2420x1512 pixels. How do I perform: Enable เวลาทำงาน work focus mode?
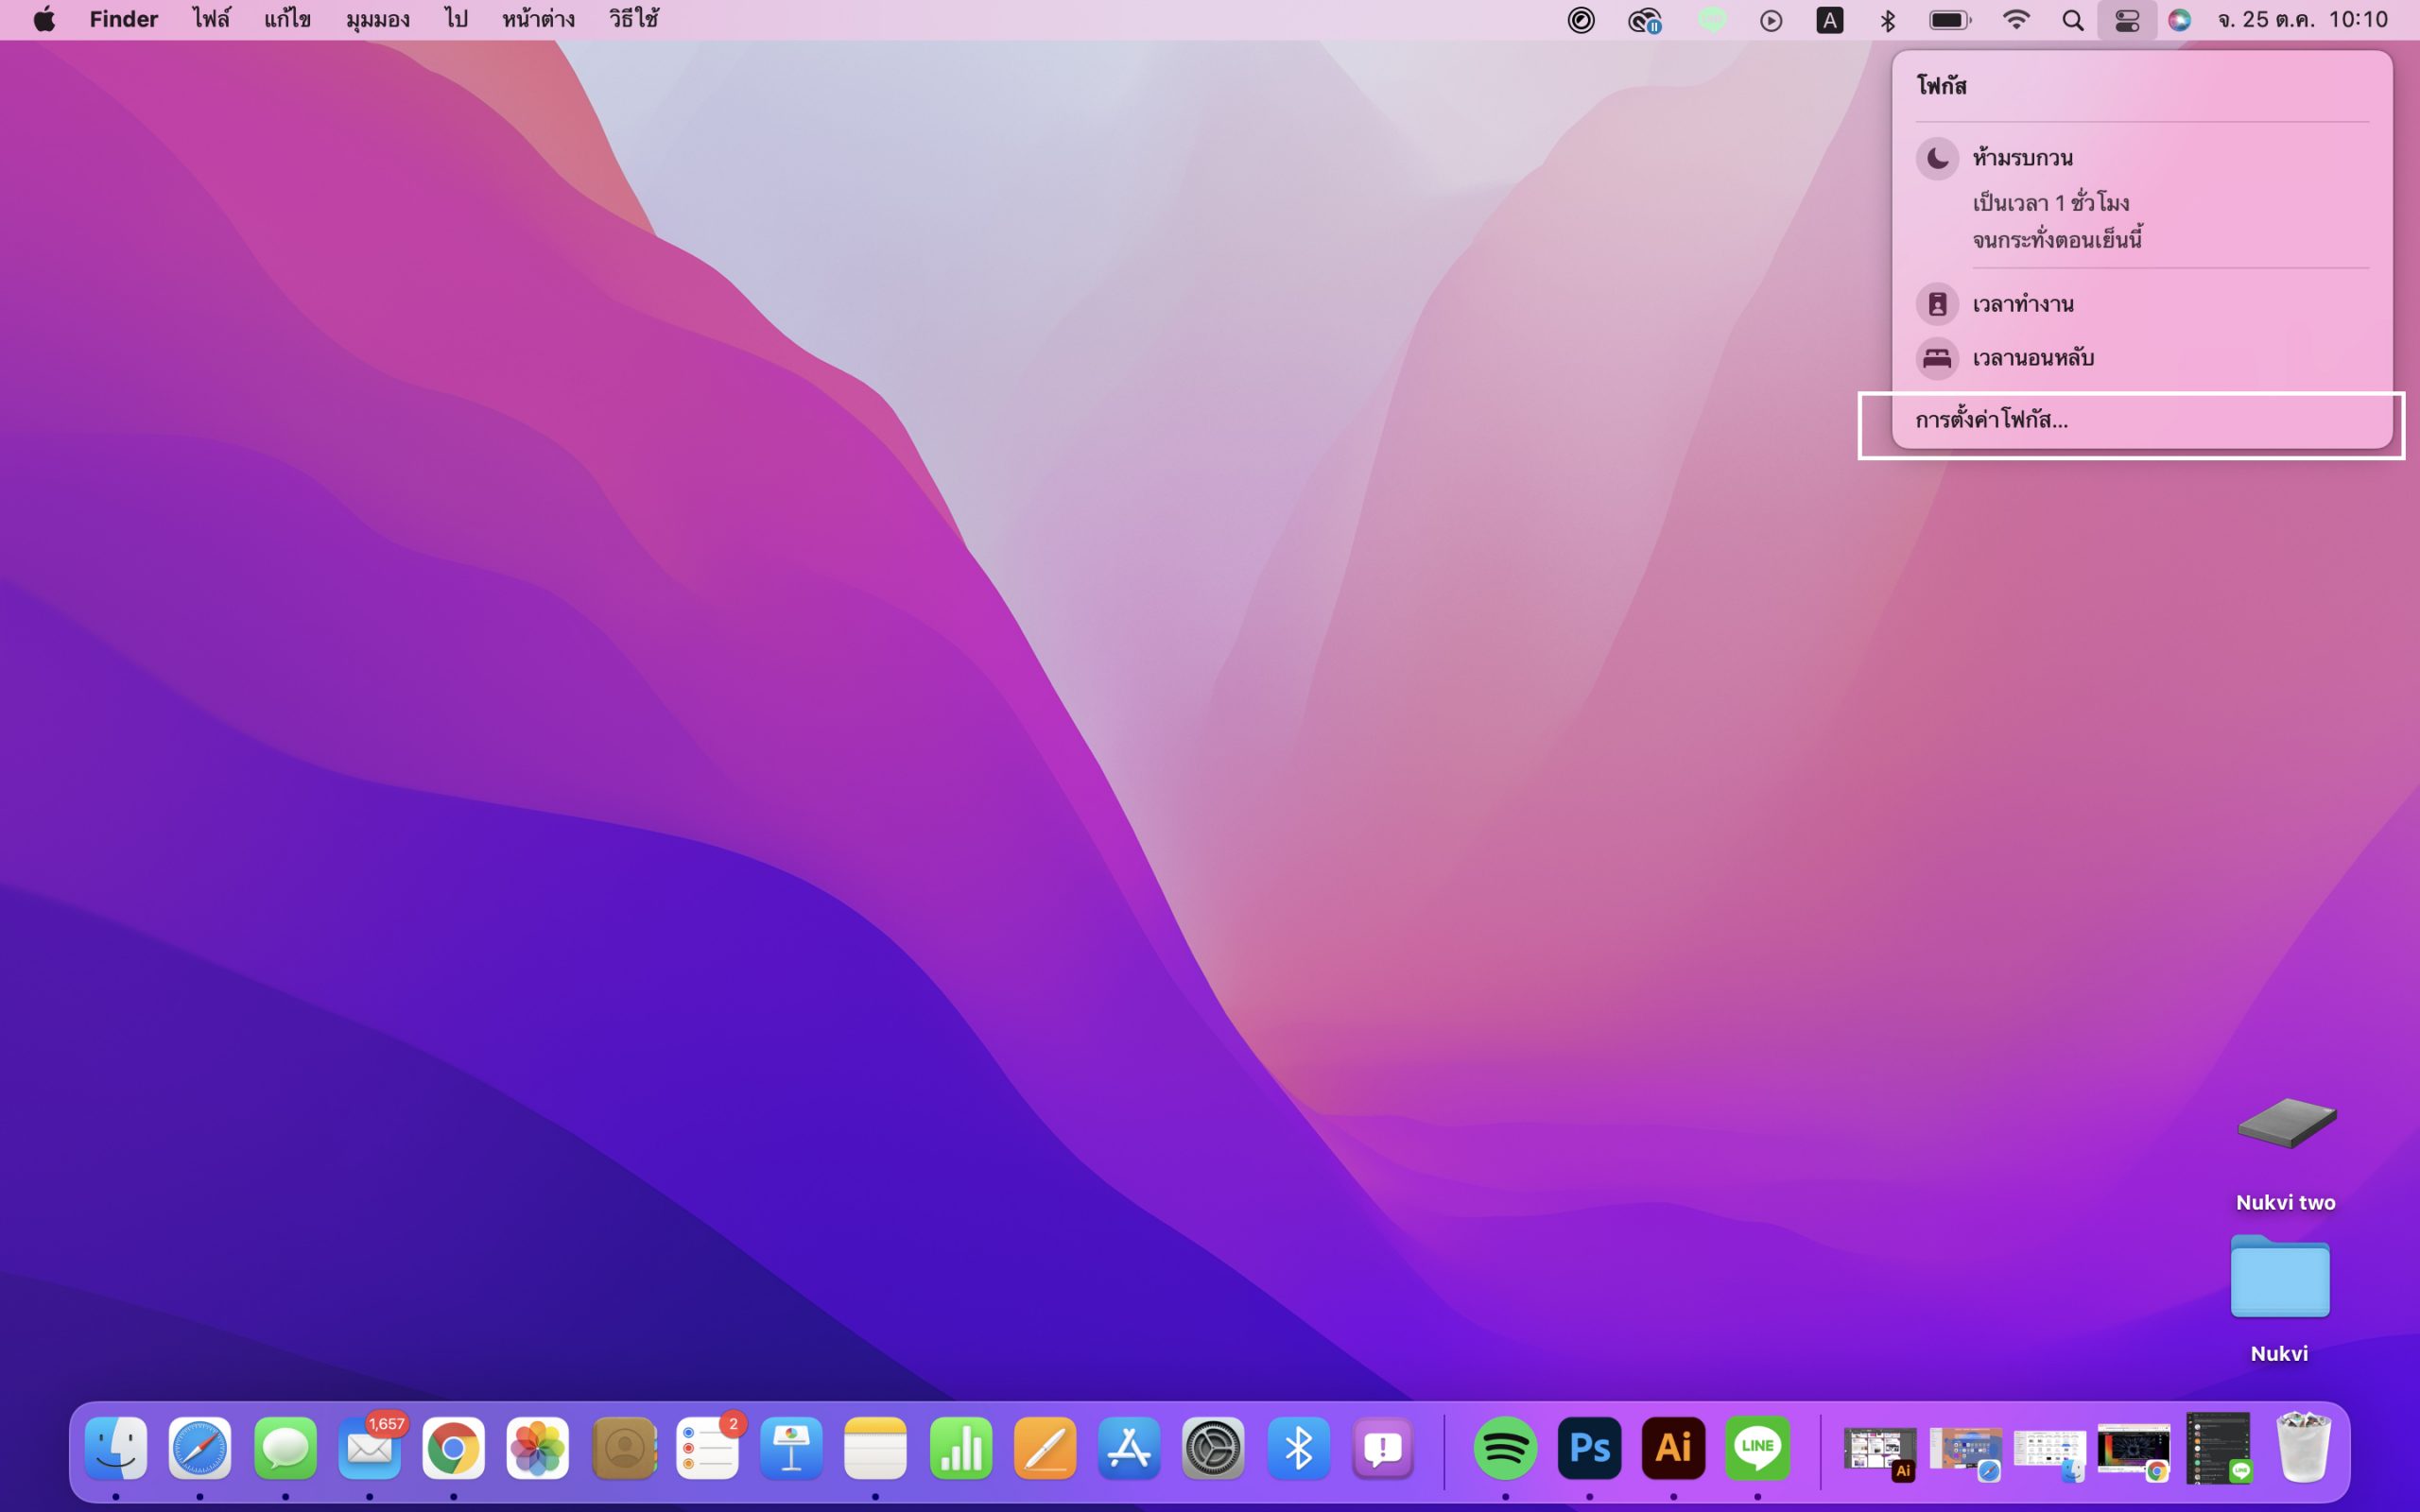coord(2022,304)
